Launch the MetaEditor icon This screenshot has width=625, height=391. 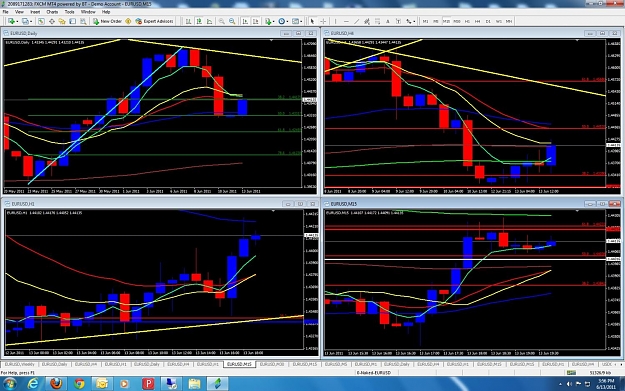(128, 21)
